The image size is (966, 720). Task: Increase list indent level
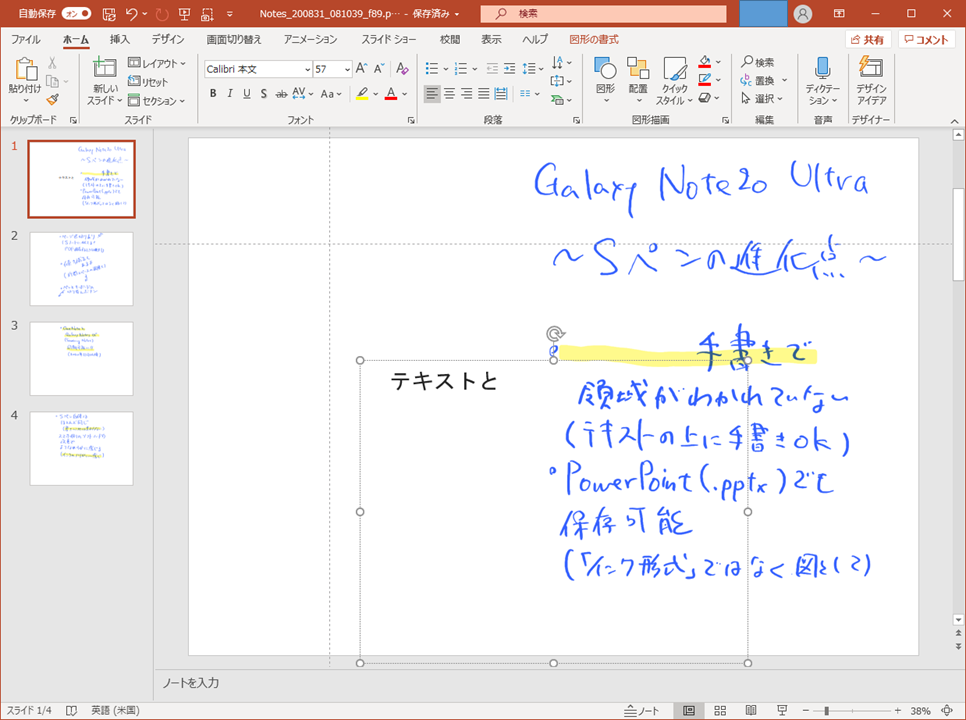click(509, 68)
